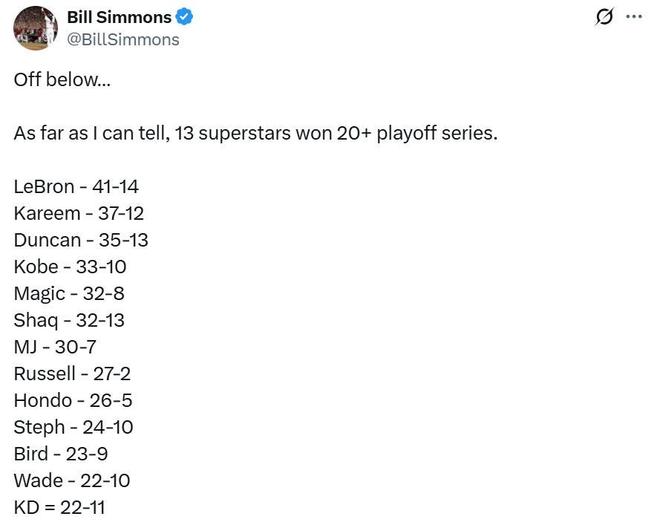Viewport: 660px width, 525px height.
Task: Select the 'LeBron - 41-14' line
Action: tap(76, 187)
